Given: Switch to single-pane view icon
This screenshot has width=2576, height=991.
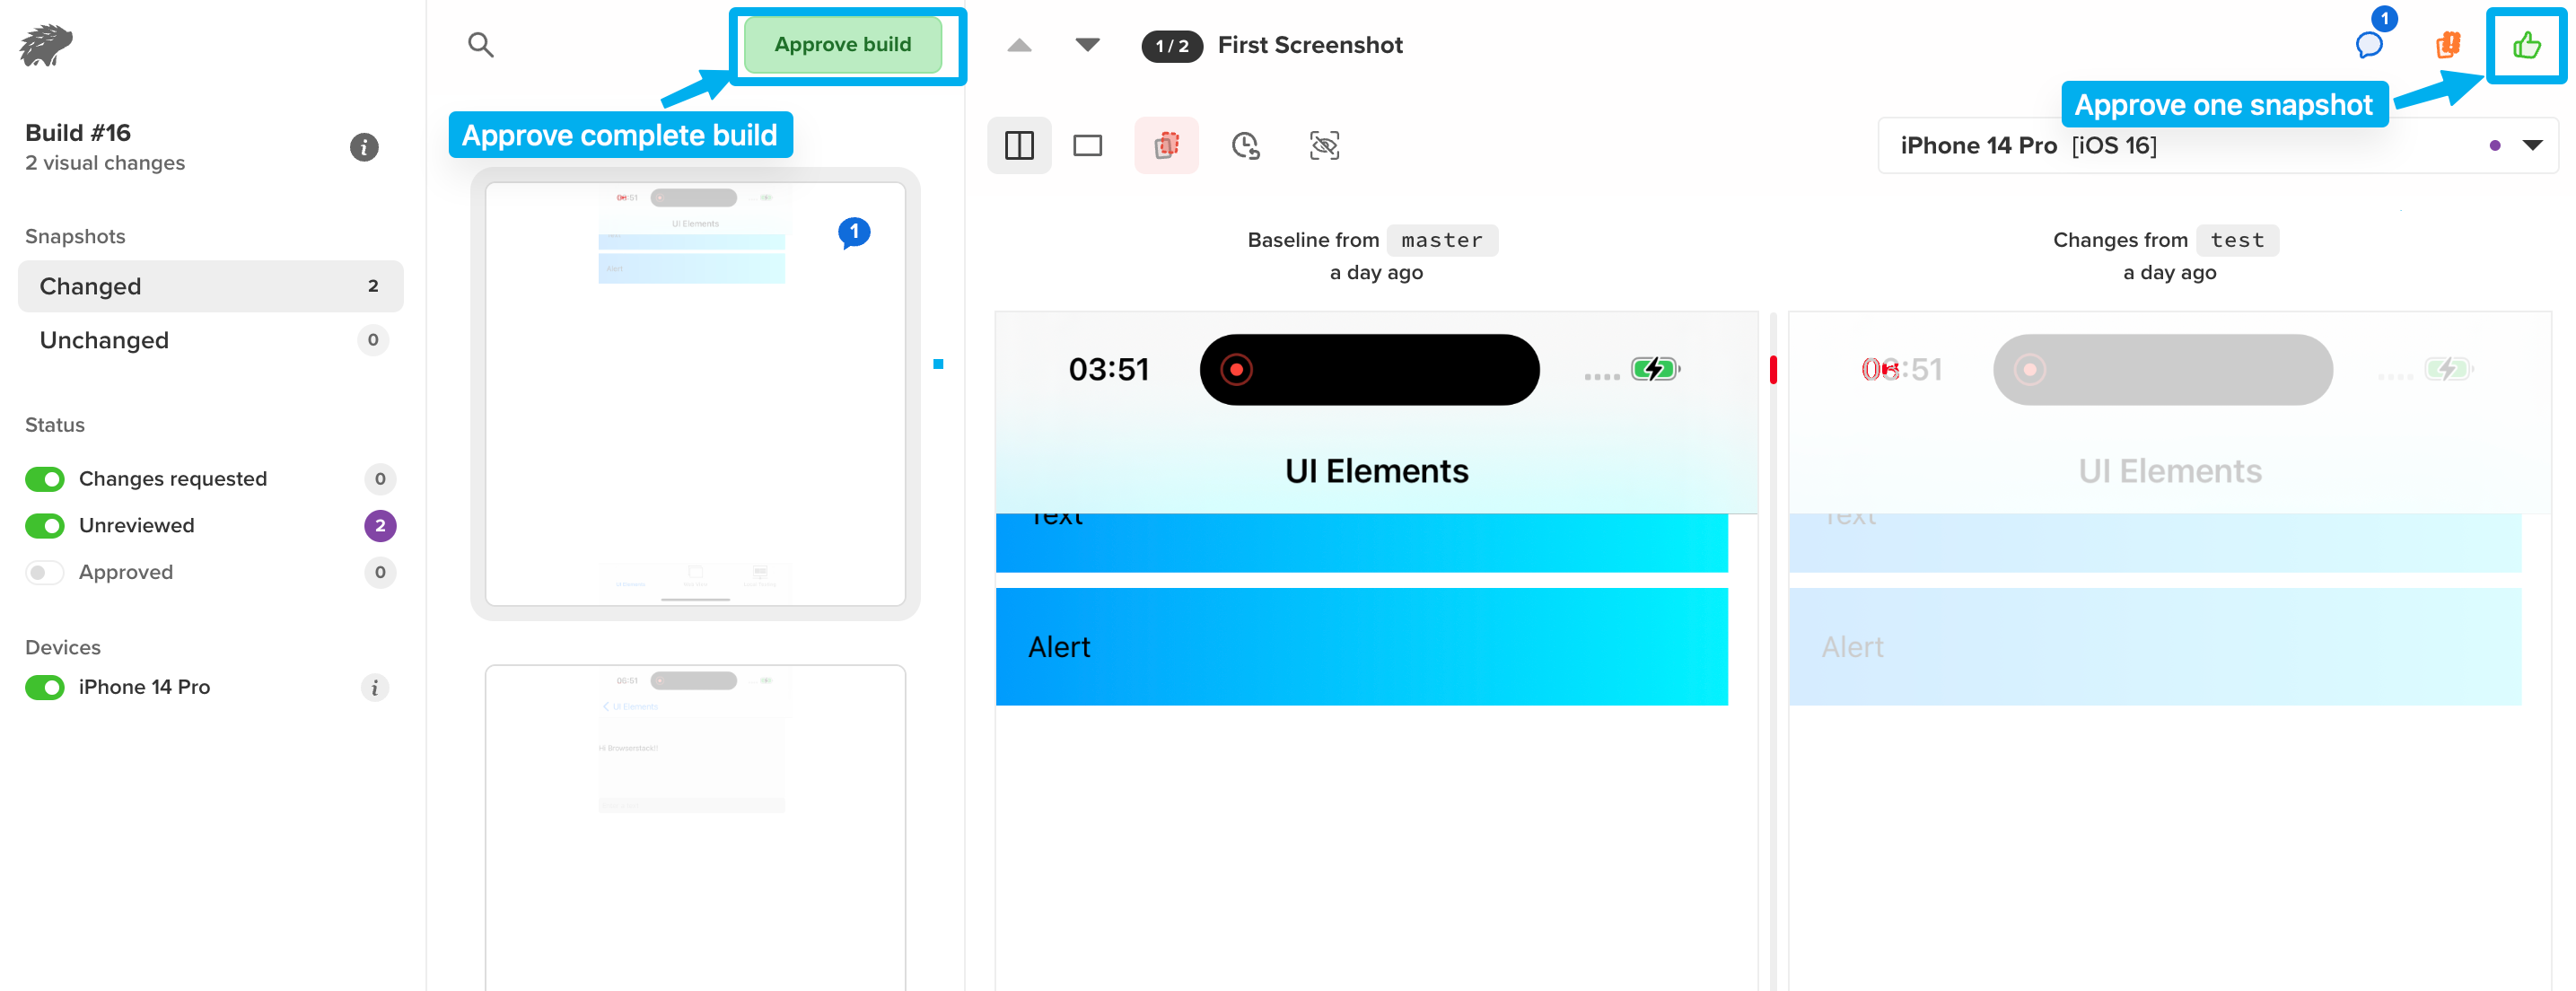Looking at the screenshot, I should (1087, 146).
